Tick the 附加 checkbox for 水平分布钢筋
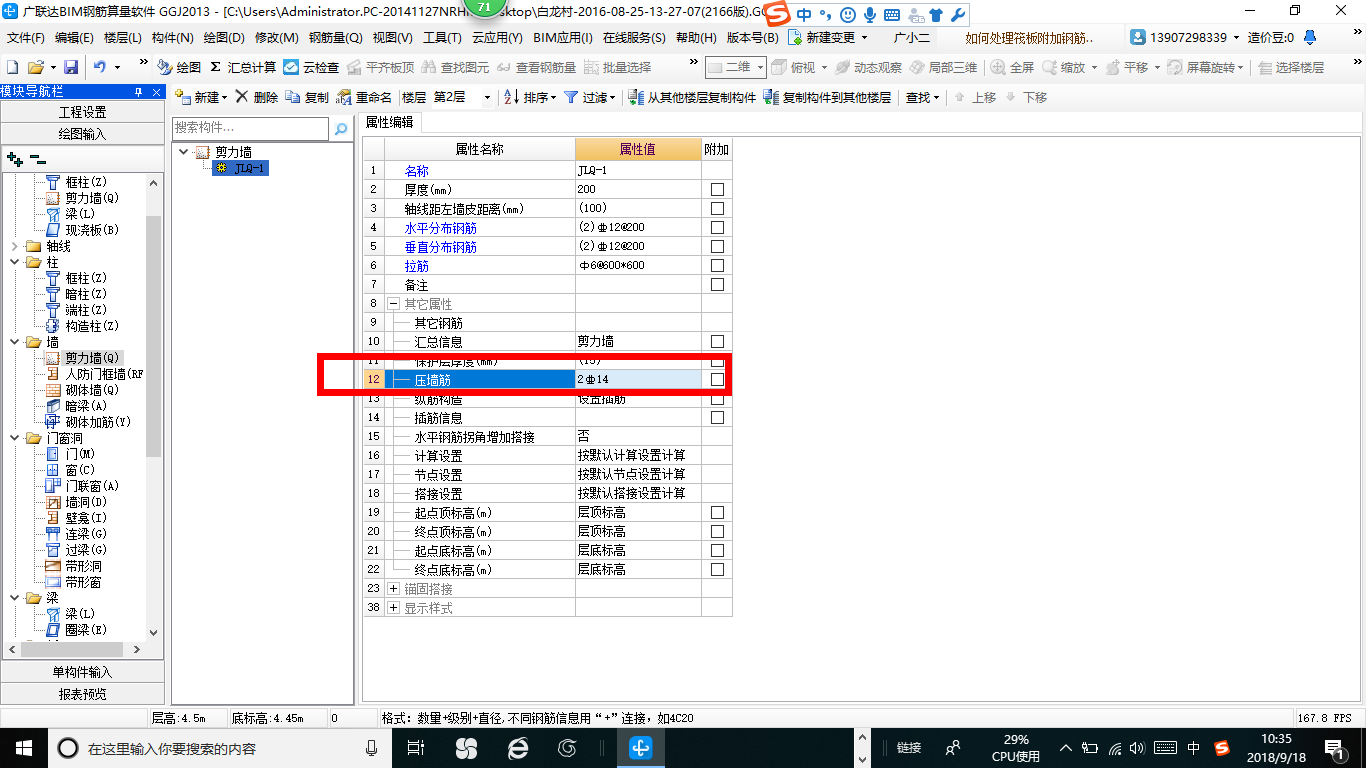 tap(717, 227)
